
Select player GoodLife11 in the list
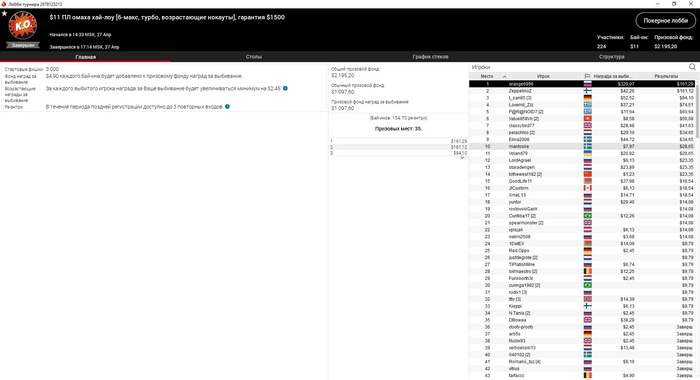click(x=582, y=181)
